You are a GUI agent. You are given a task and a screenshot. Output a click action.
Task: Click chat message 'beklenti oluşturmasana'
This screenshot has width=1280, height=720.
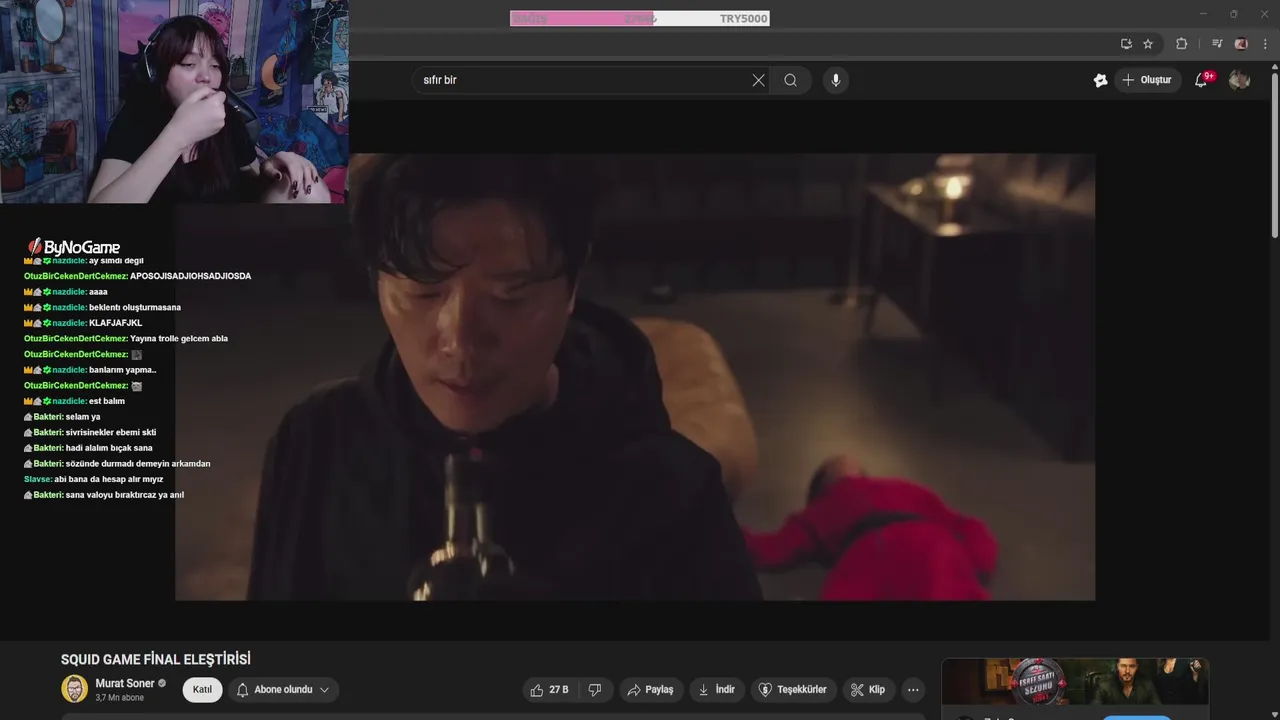(x=135, y=307)
